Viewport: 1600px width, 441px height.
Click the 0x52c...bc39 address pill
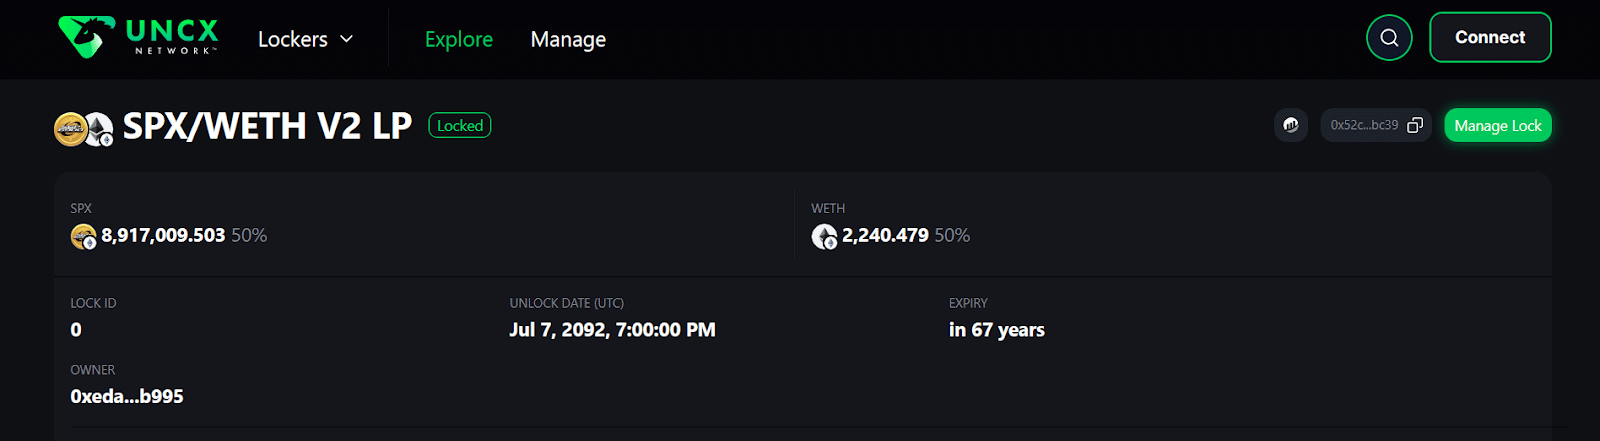(1376, 125)
